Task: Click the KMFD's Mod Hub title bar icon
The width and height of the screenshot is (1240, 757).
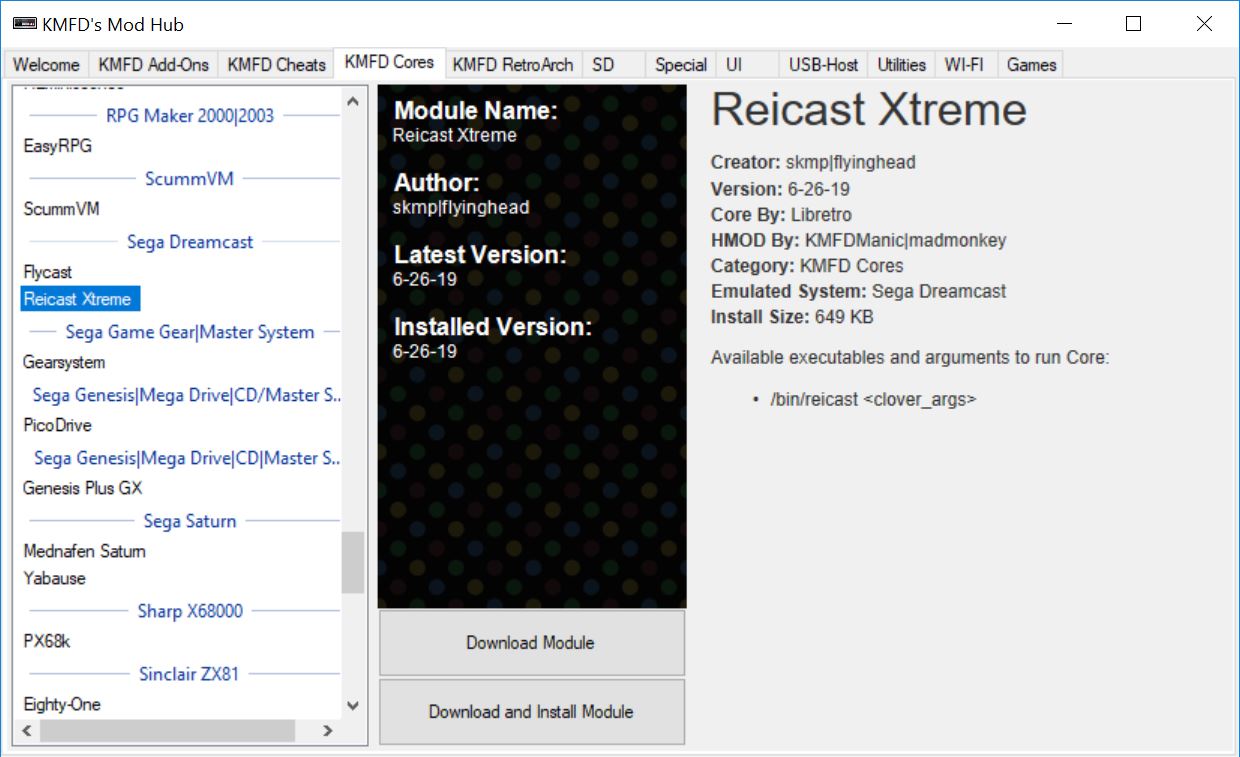Action: (25, 24)
